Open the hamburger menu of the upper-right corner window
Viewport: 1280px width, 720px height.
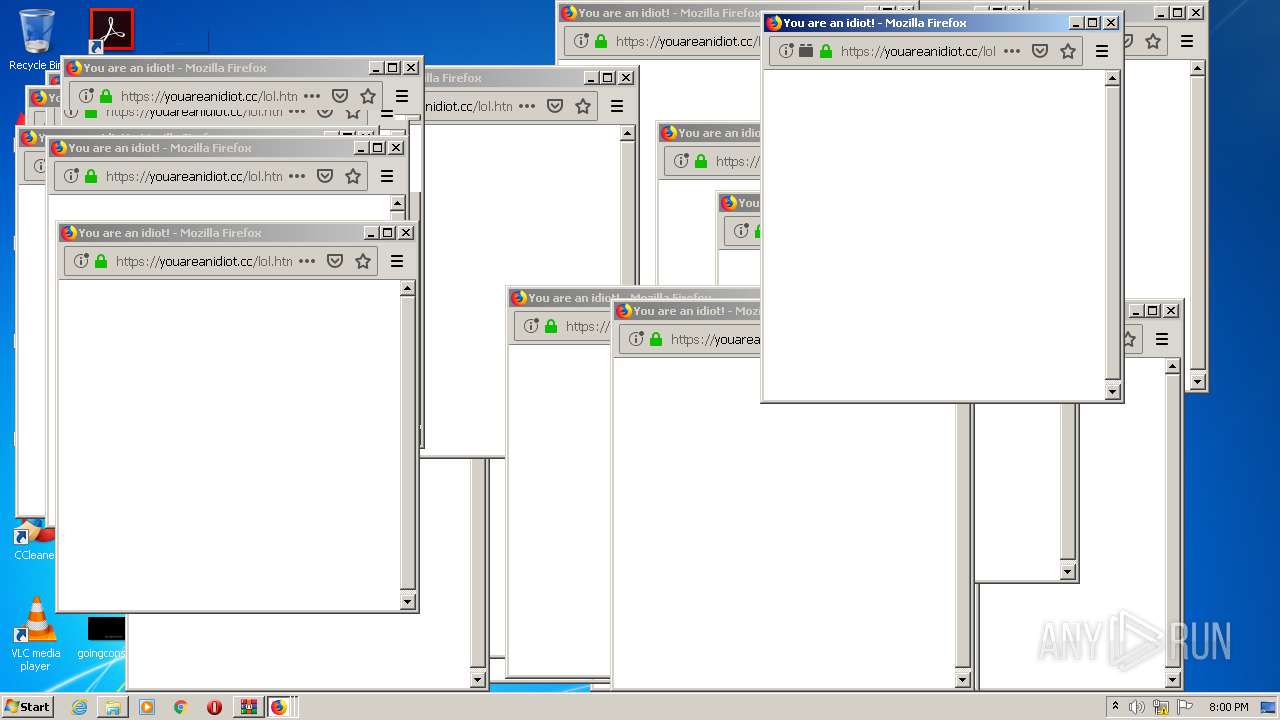click(1187, 41)
